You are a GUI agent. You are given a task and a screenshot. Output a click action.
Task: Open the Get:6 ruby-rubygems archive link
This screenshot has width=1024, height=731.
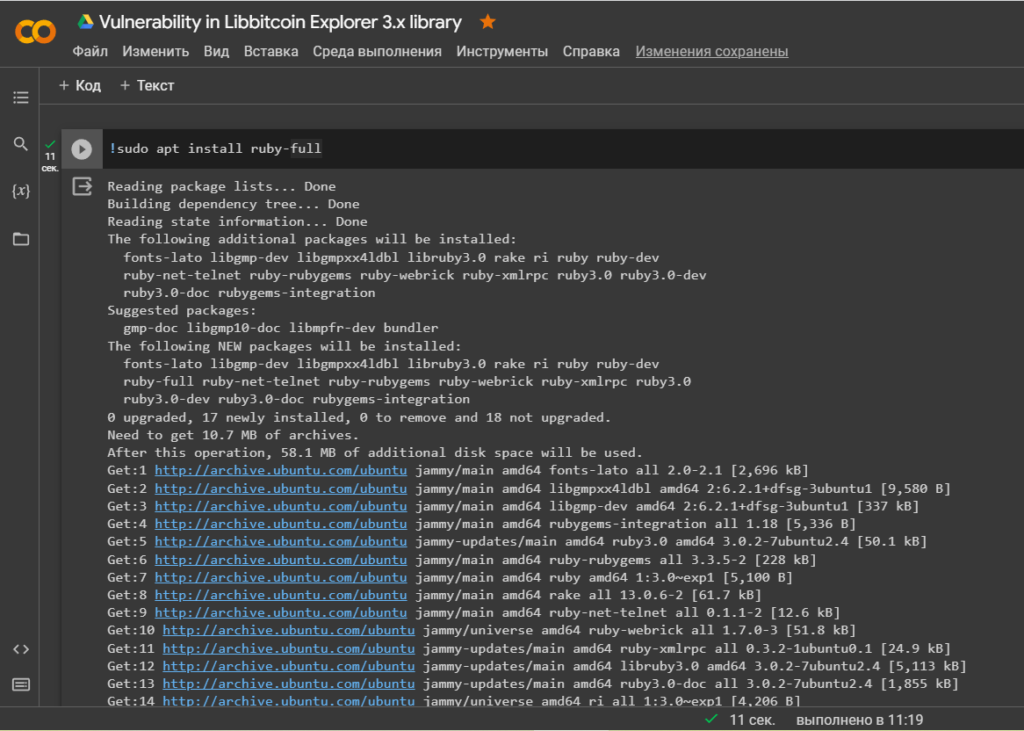tap(281, 560)
